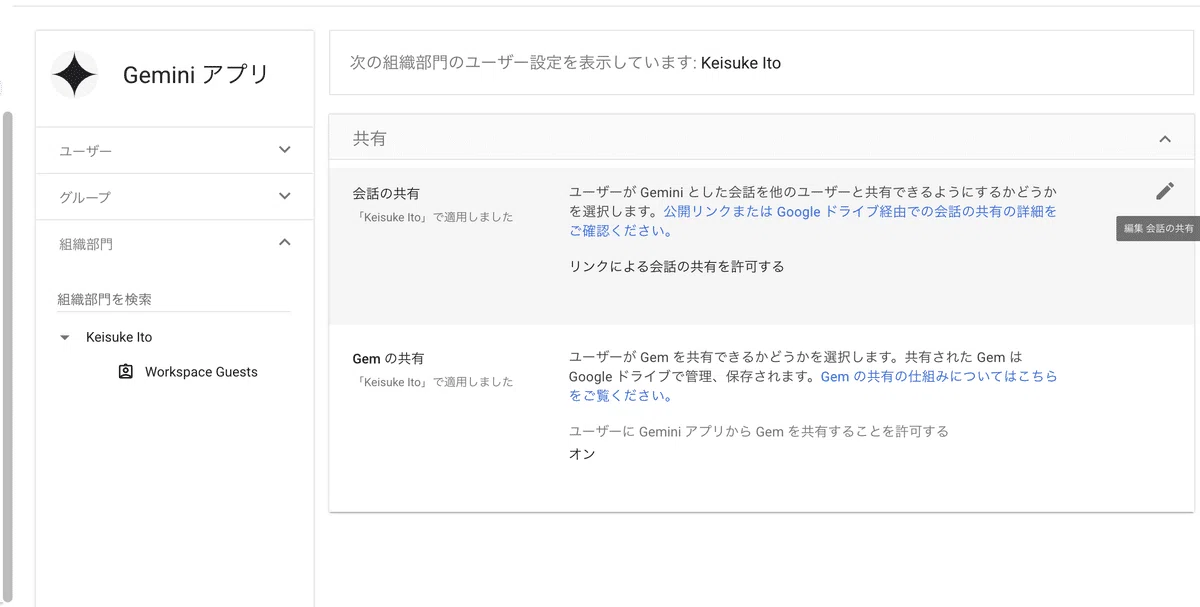Click the Workspace Guests badge icon

(x=125, y=371)
